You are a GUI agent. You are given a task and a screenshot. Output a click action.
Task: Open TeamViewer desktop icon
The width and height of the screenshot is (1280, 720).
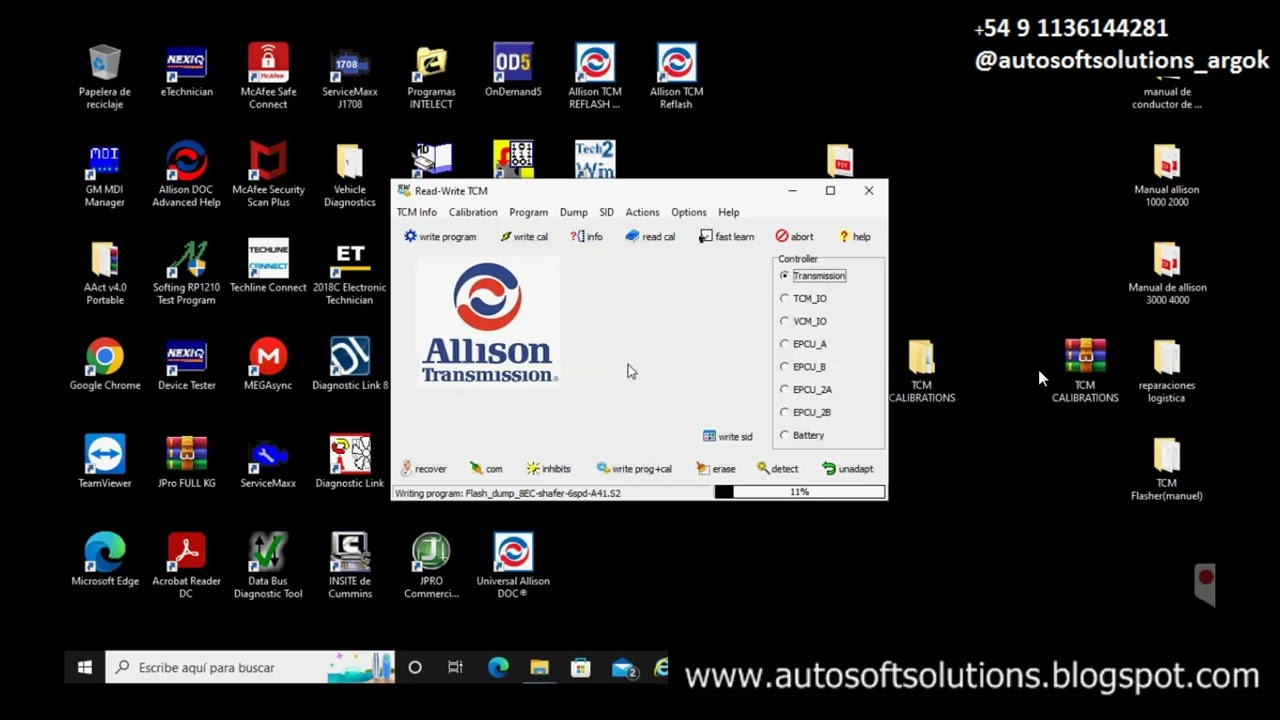point(105,462)
